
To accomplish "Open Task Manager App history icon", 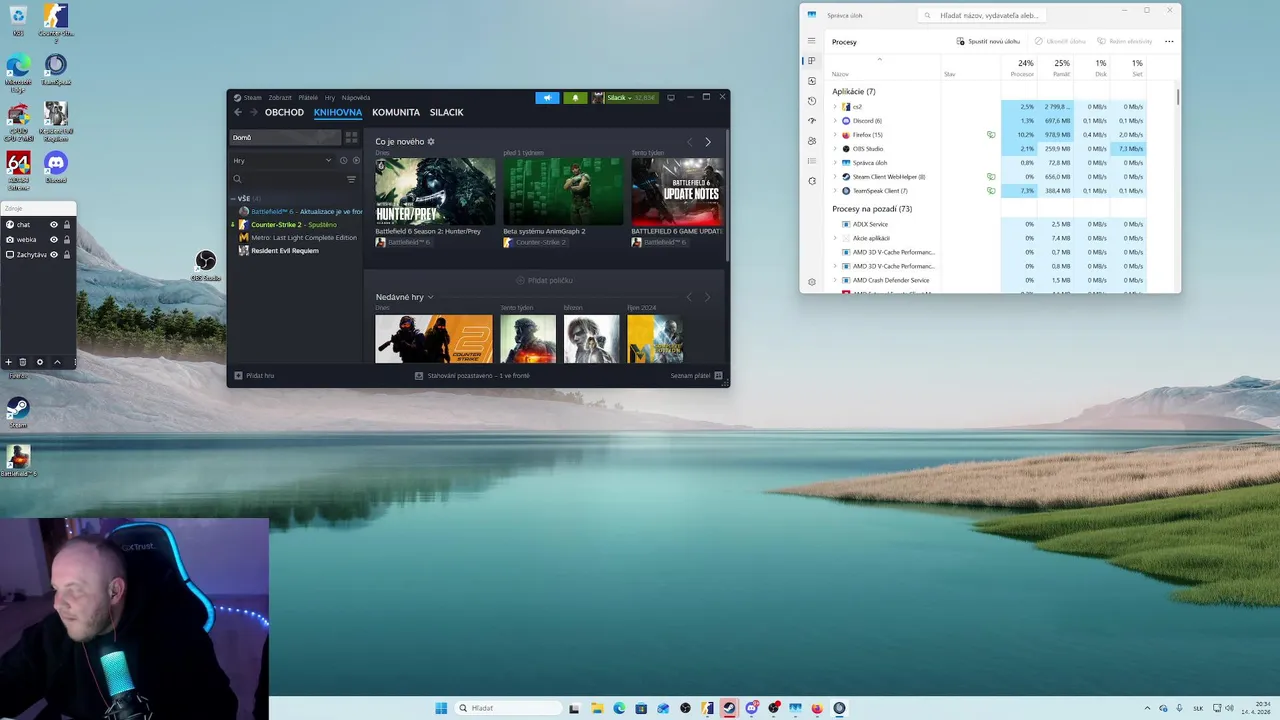I will click(x=811, y=101).
